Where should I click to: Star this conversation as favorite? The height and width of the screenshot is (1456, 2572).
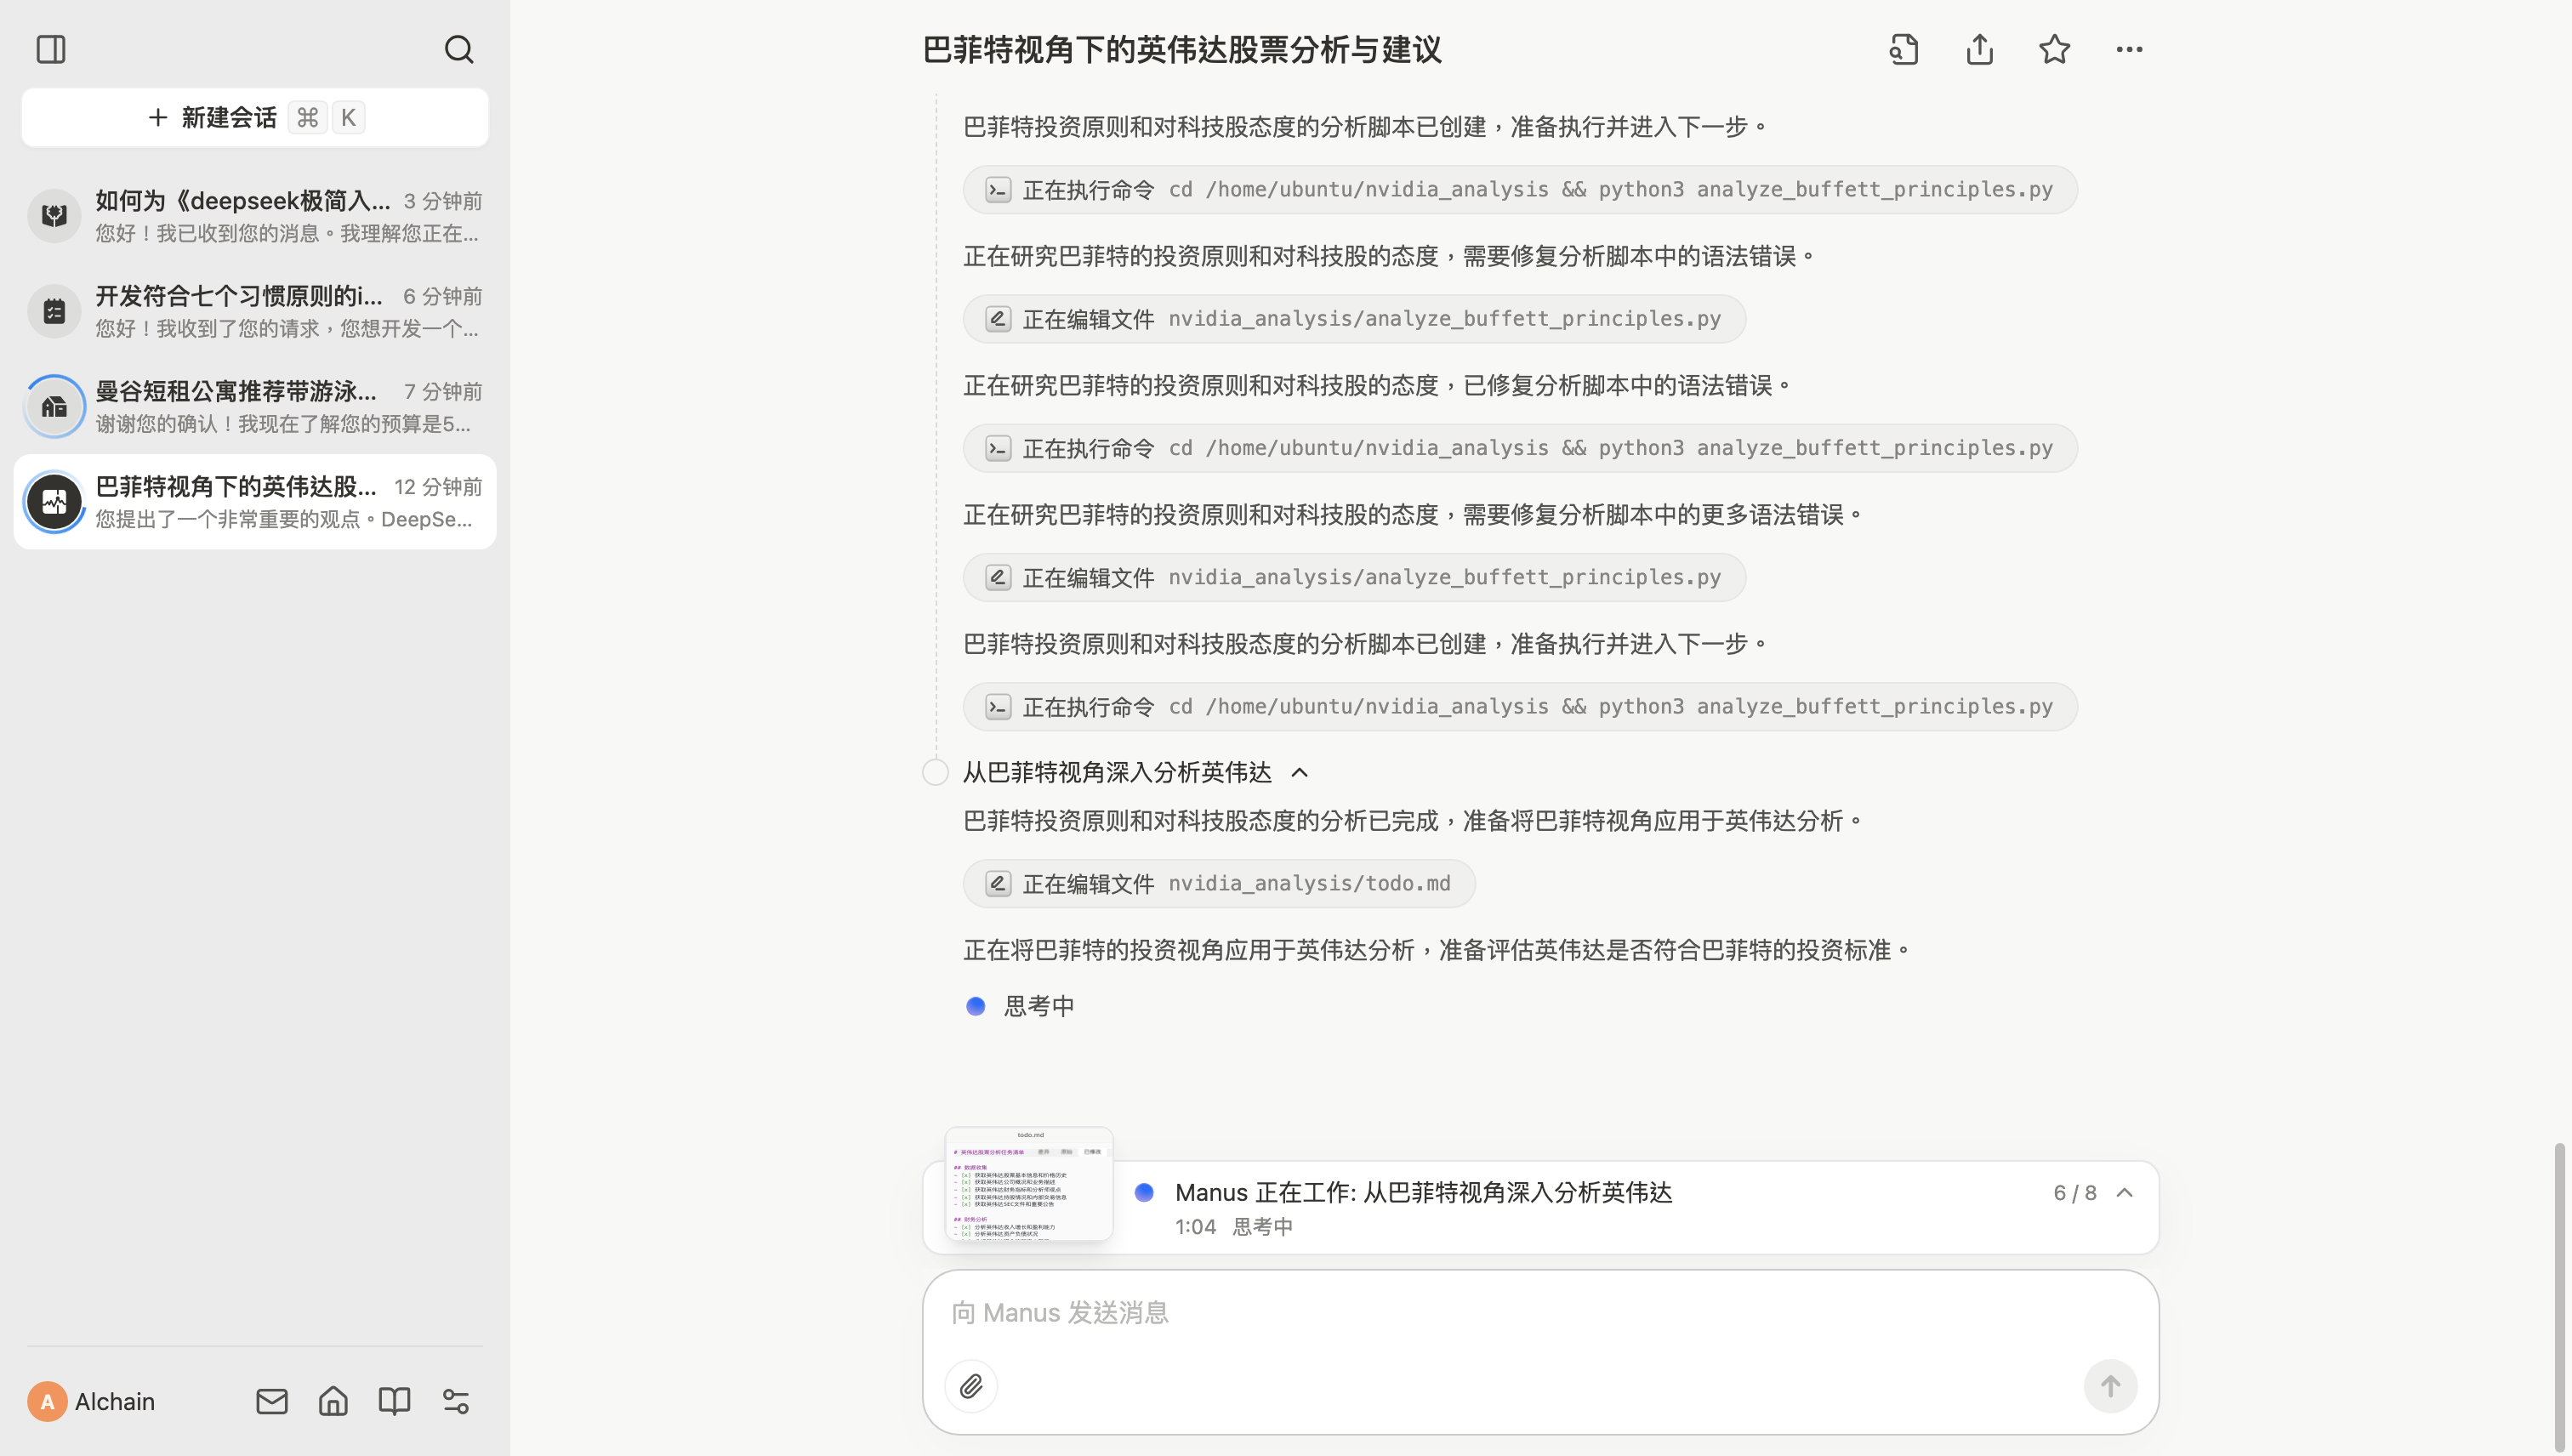click(2054, 49)
